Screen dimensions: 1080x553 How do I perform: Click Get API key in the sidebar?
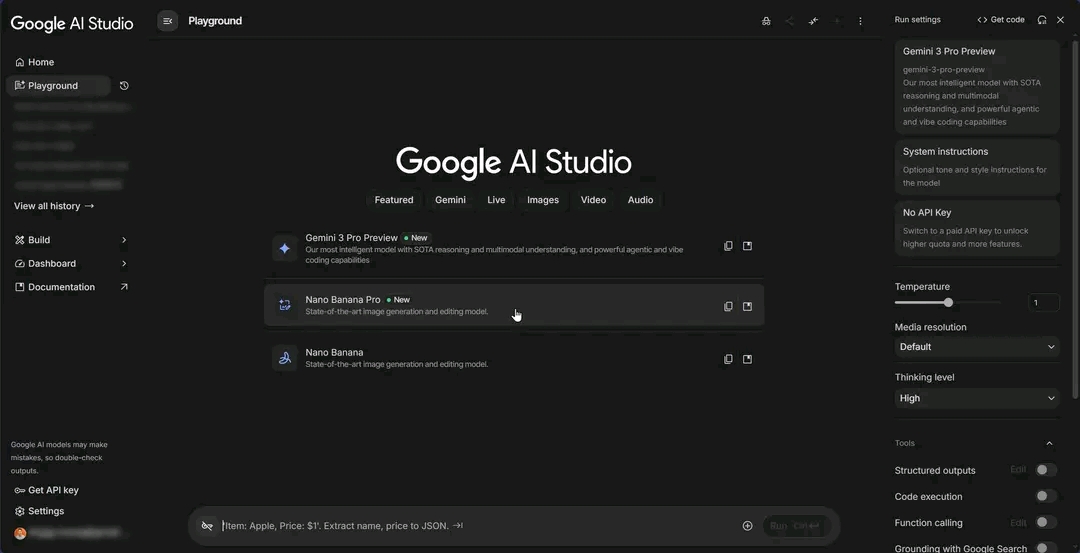point(47,490)
